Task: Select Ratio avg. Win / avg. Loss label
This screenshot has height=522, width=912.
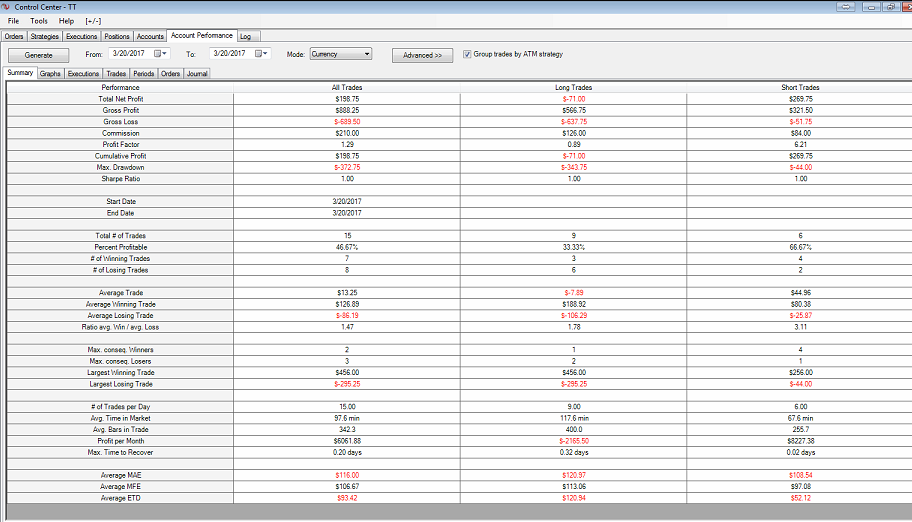Action: pos(120,327)
